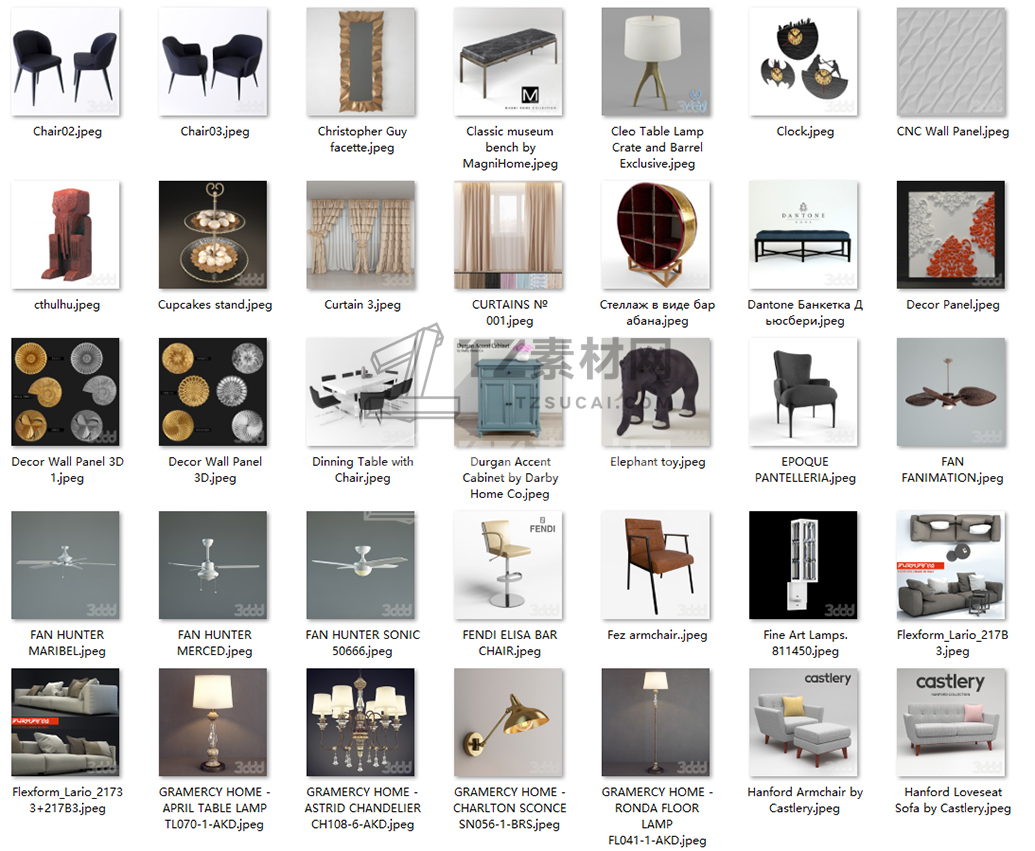Select the Elephant toy.jpeg thumbnail
The width and height of the screenshot is (1035, 851).
pyautogui.click(x=655, y=391)
